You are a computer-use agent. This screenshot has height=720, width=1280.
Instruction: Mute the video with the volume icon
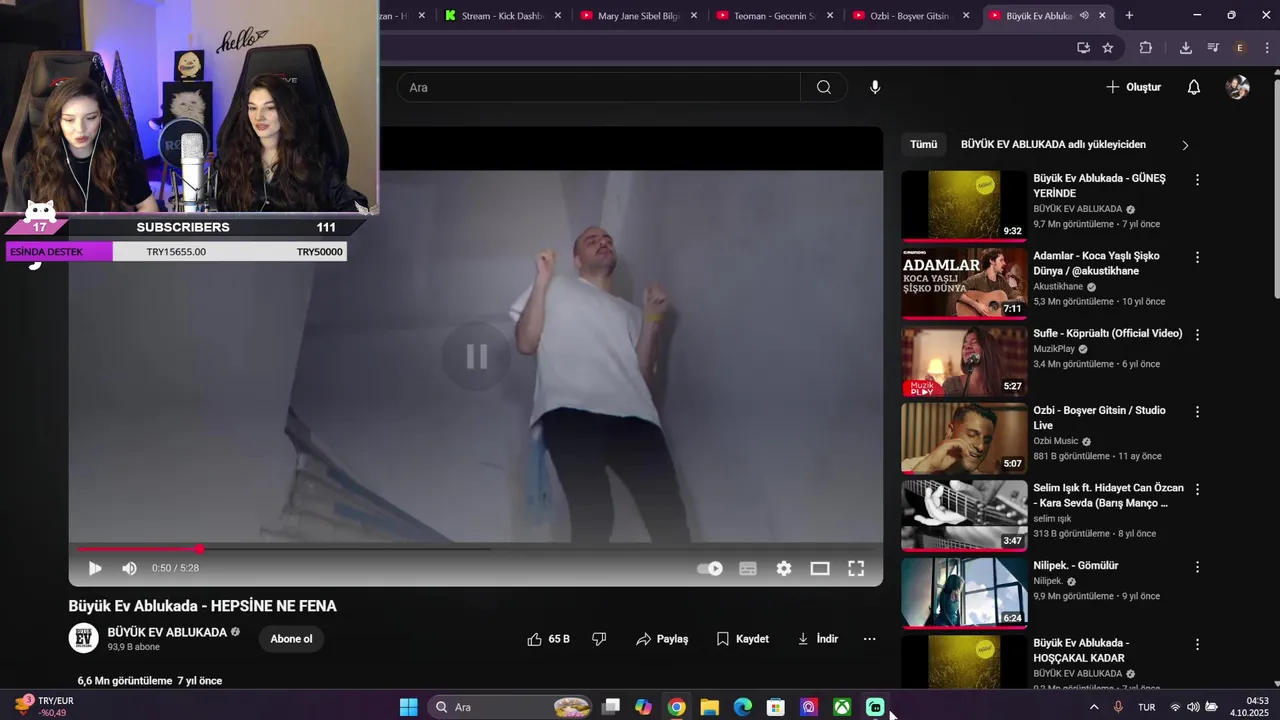[x=129, y=568]
